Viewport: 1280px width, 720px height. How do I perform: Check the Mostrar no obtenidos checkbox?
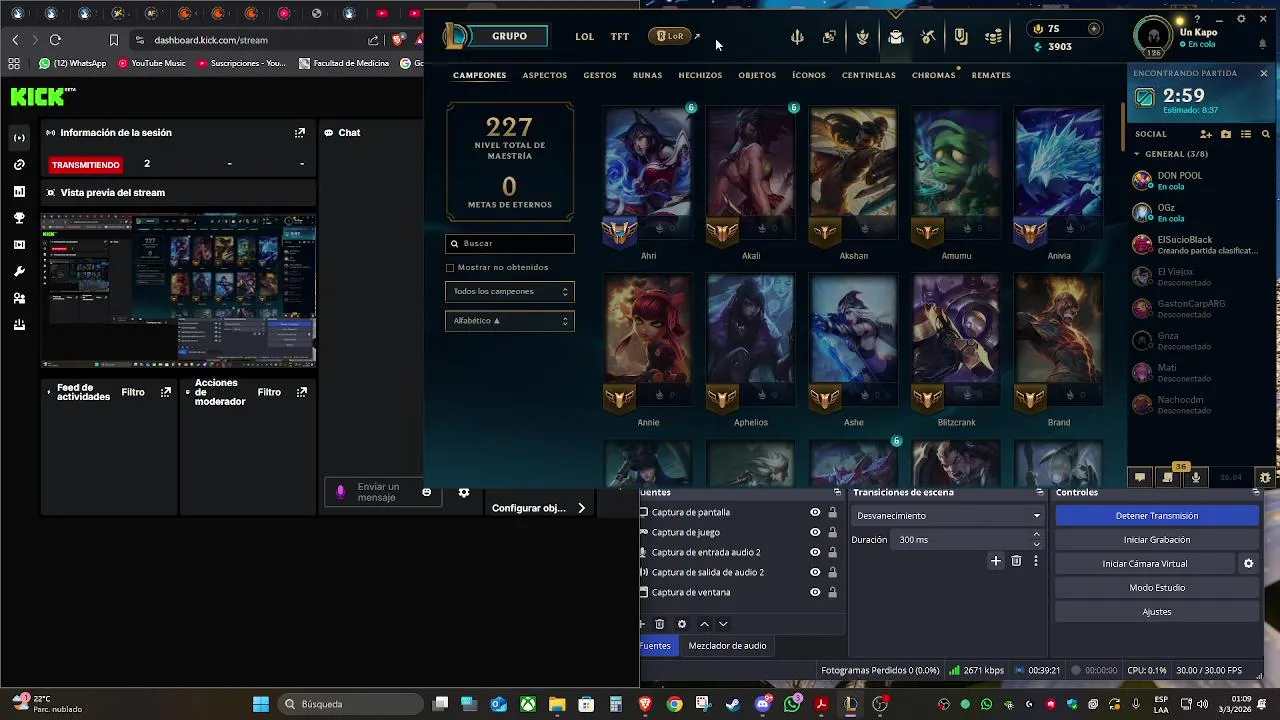click(x=450, y=268)
